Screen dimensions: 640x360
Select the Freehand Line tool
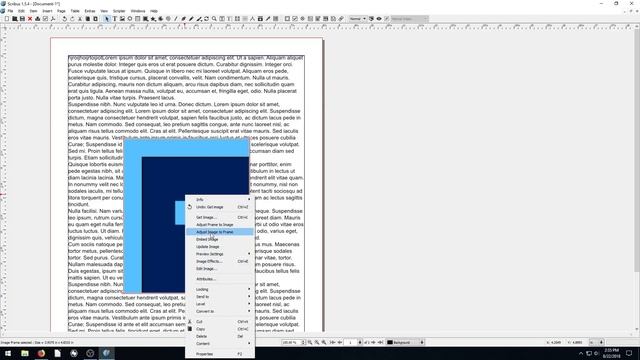coord(191,19)
